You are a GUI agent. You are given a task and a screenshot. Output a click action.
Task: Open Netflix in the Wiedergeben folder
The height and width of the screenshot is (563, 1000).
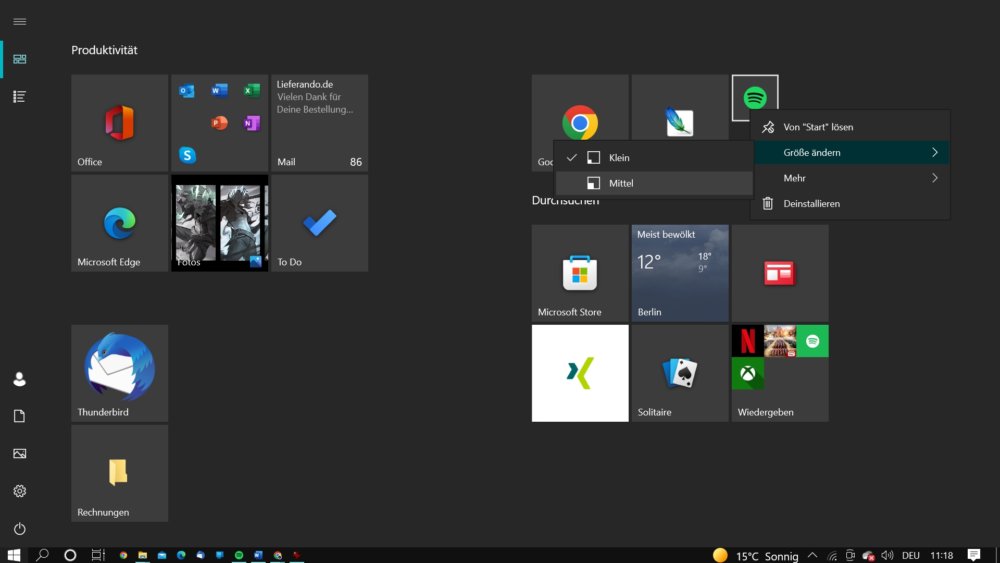[x=747, y=341]
